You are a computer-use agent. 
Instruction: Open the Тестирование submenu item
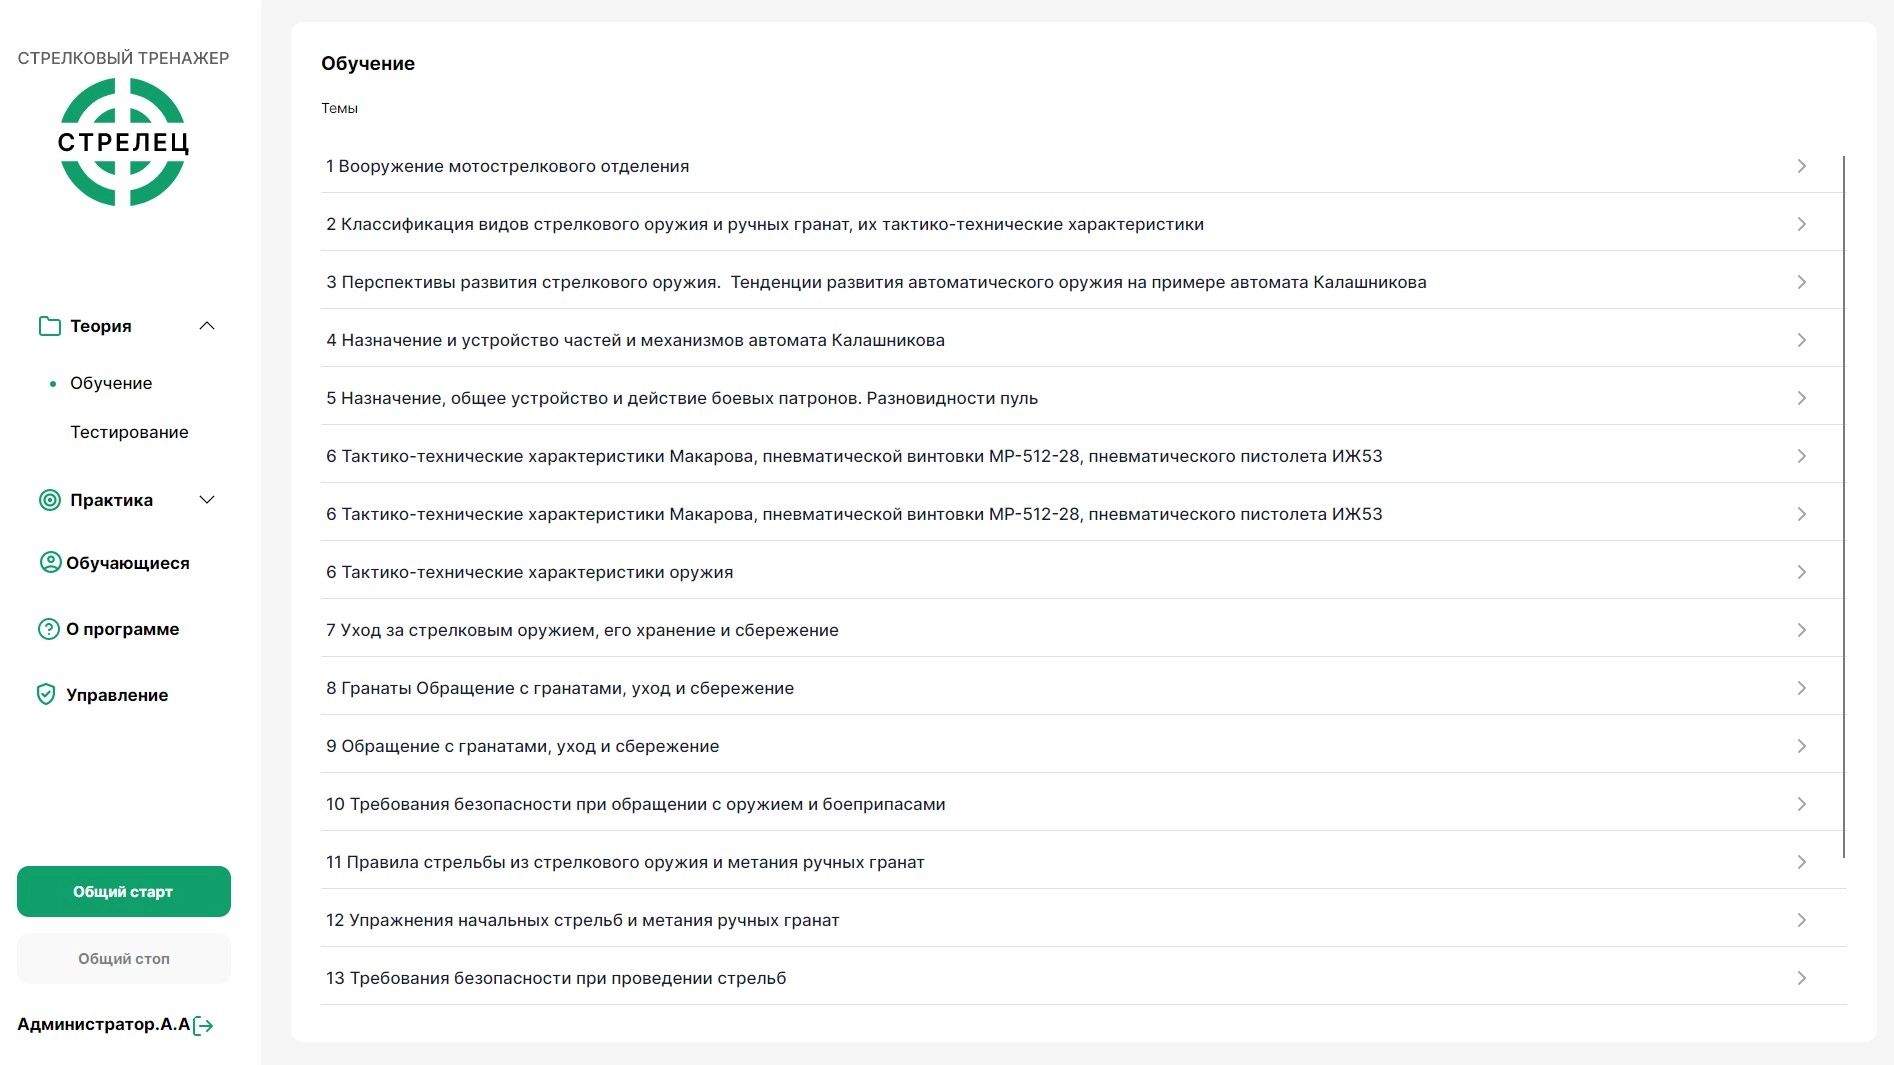click(x=129, y=432)
